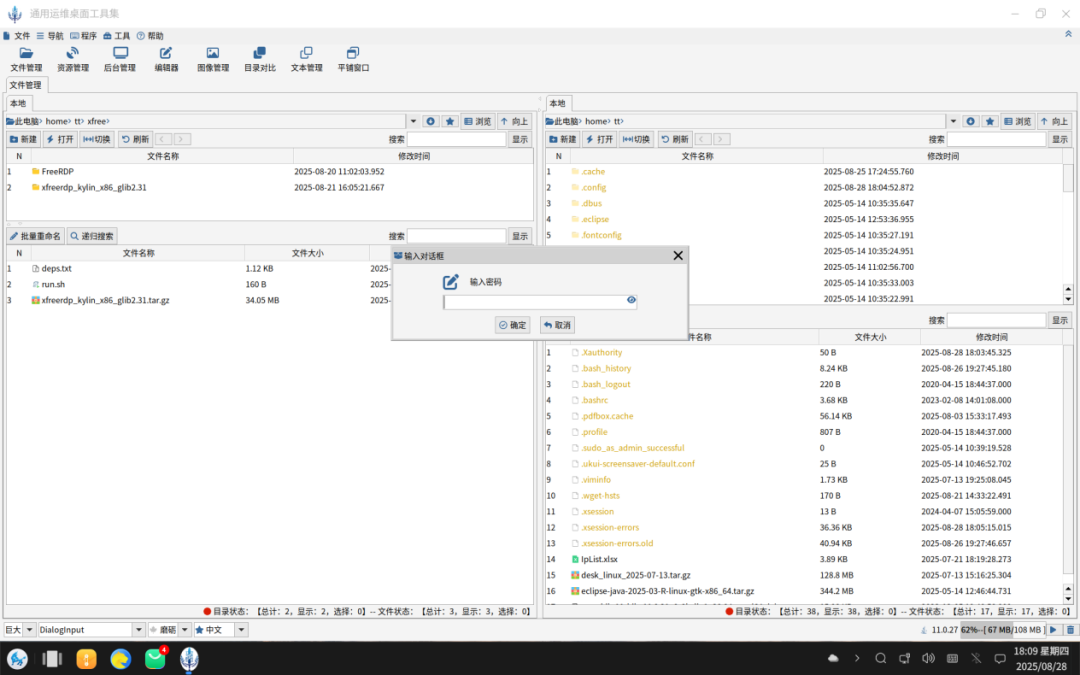This screenshot has width=1080, height=675.
Task: Open the 后台管理 tool
Action: point(120,60)
